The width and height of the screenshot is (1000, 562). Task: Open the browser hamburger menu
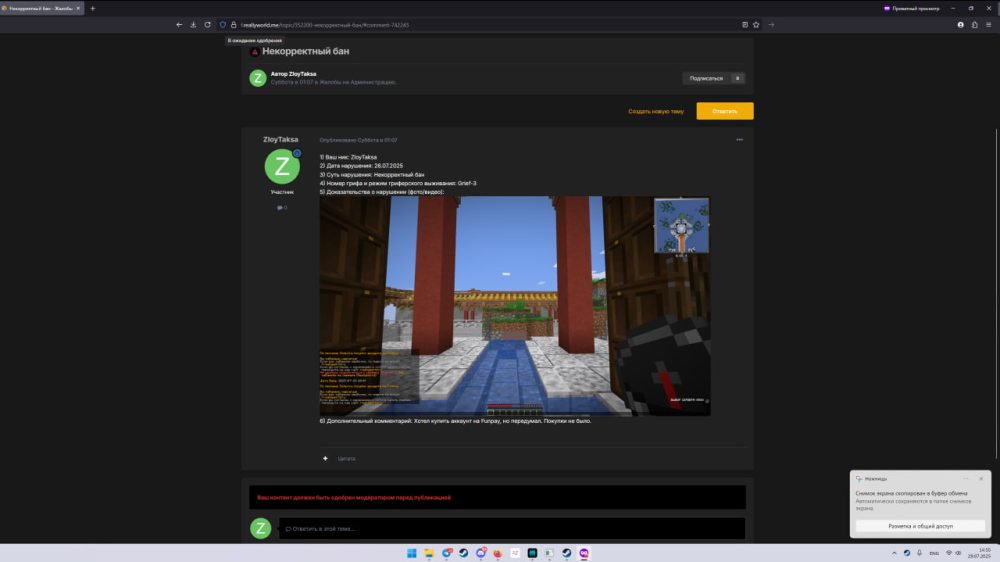point(989,25)
